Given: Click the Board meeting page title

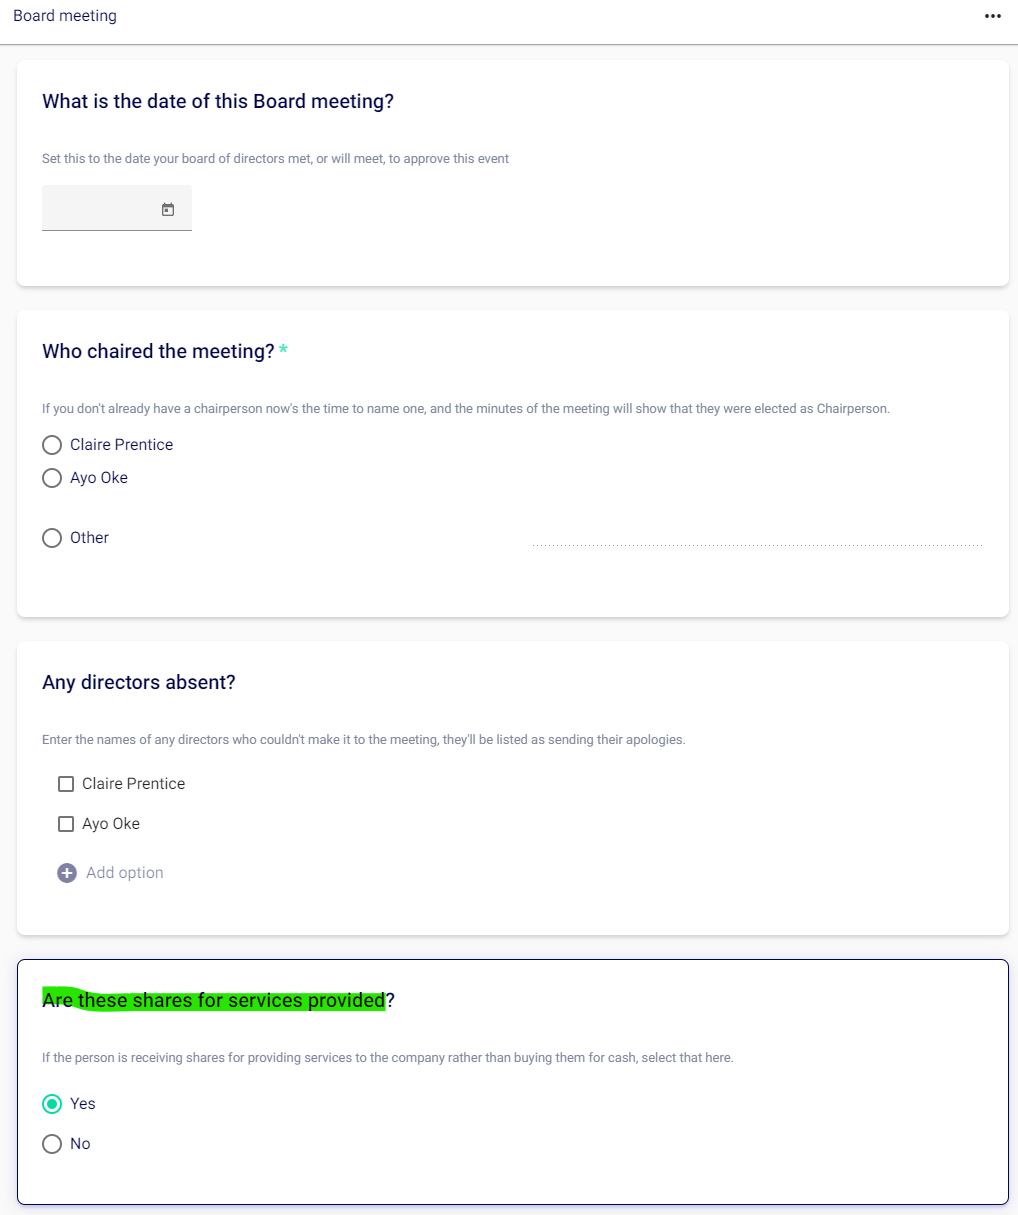Looking at the screenshot, I should coord(65,16).
